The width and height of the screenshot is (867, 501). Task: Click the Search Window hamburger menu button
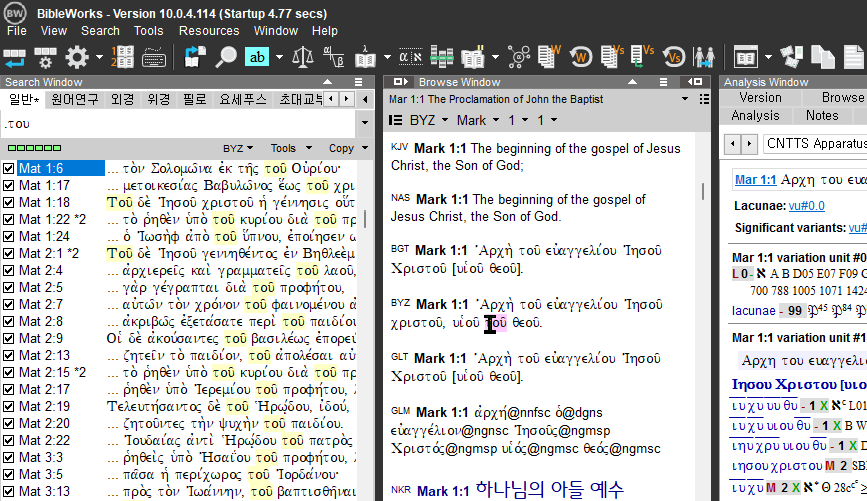point(359,82)
